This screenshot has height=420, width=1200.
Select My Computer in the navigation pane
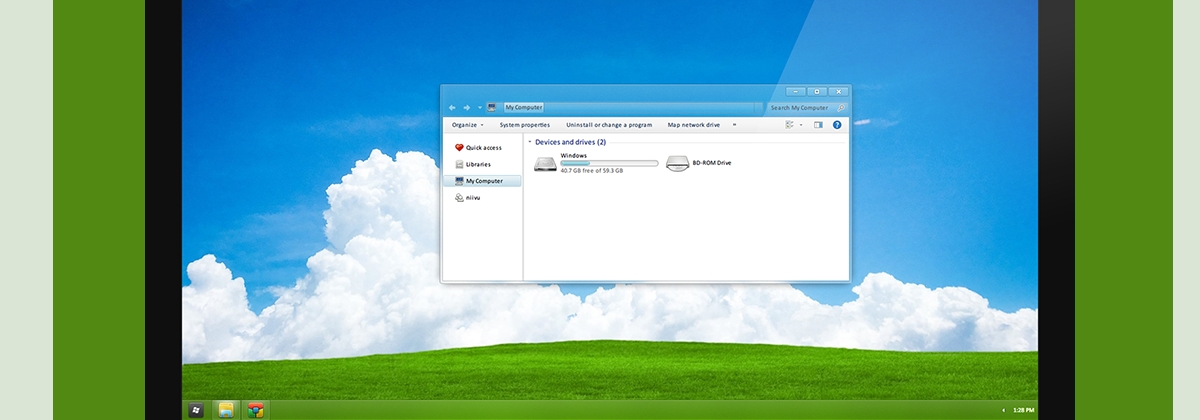(x=482, y=181)
